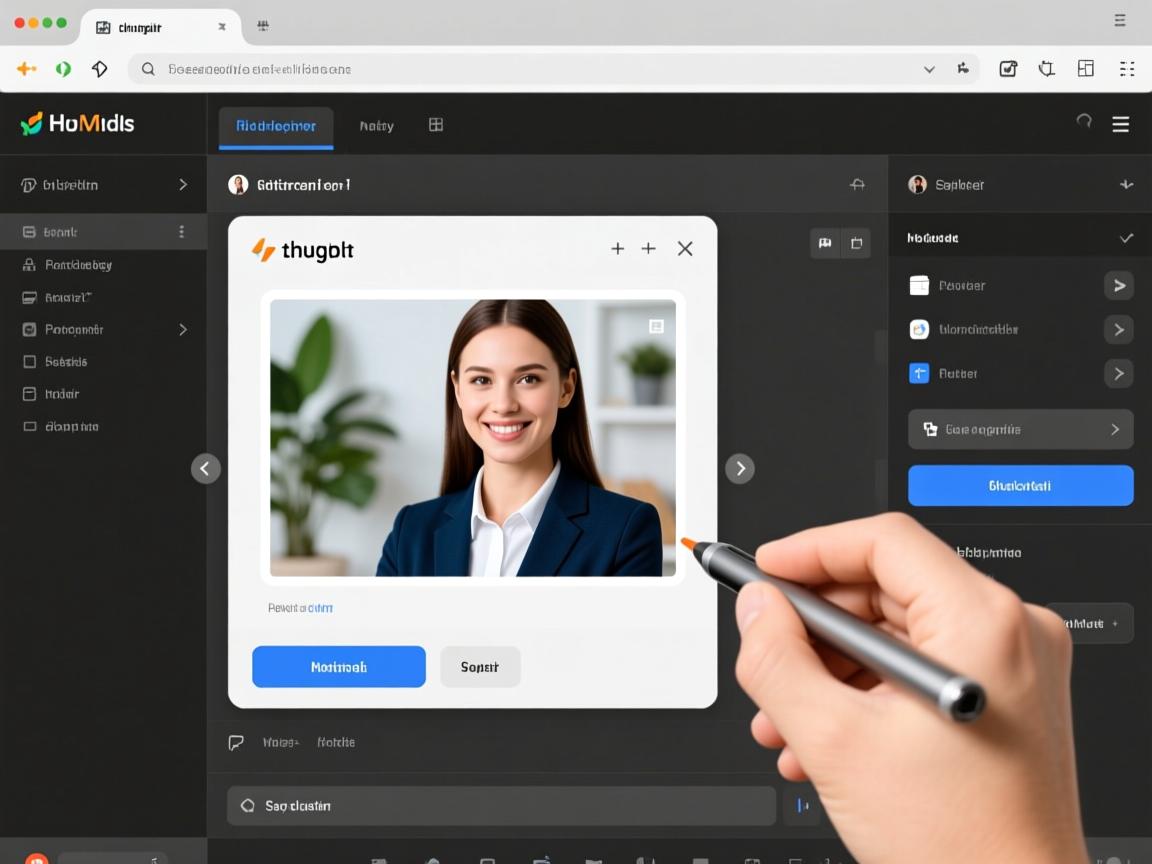Click the three-dot options icon on the sidebar row
Viewport: 1152px width, 864px height.
click(x=181, y=232)
